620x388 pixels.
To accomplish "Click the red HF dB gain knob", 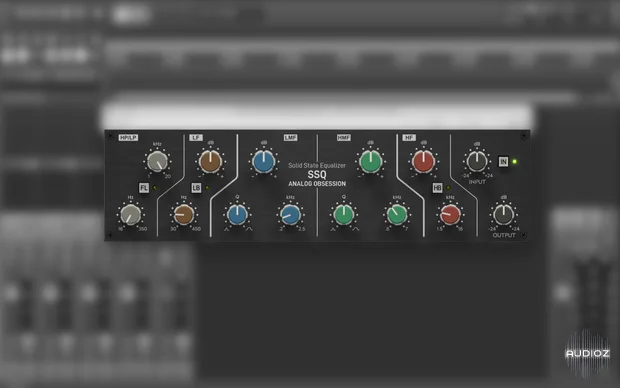I will [423, 161].
